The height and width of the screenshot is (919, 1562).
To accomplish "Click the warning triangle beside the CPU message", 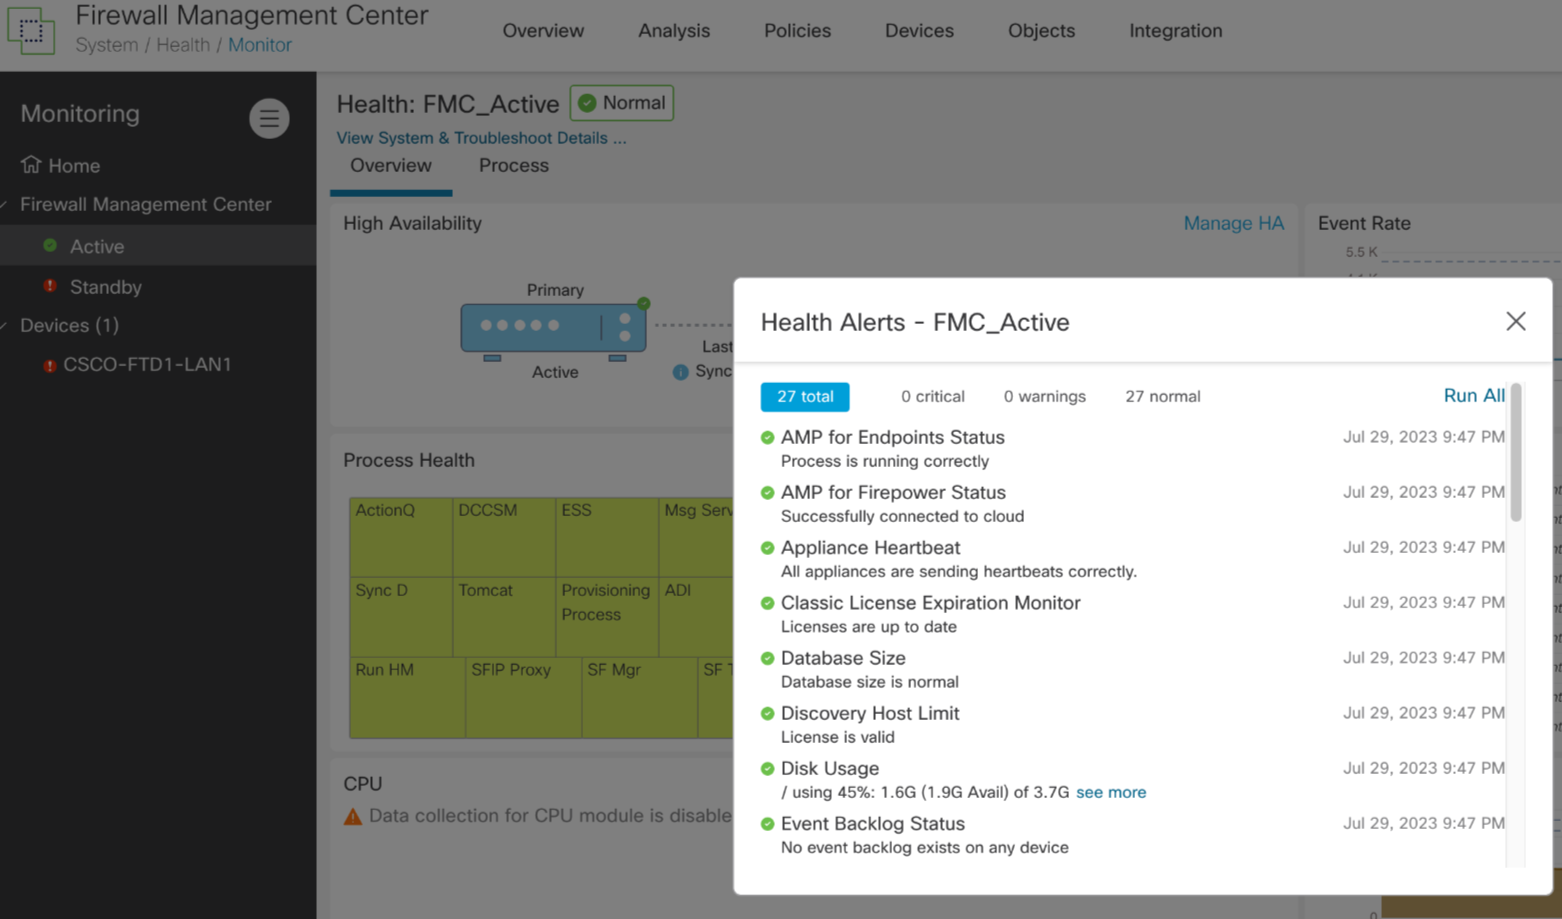I will (x=352, y=815).
